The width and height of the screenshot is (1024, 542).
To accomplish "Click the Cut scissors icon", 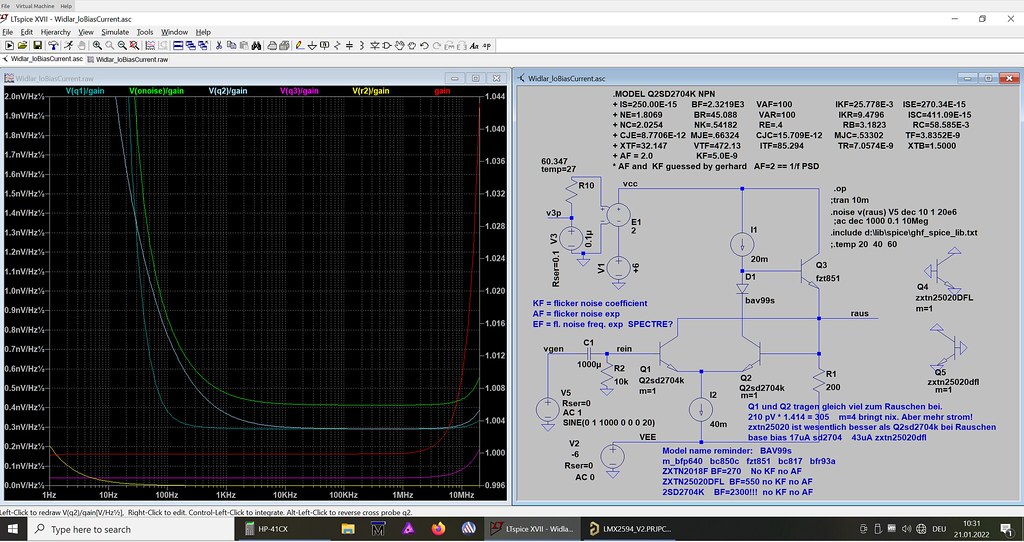I will click(x=217, y=45).
